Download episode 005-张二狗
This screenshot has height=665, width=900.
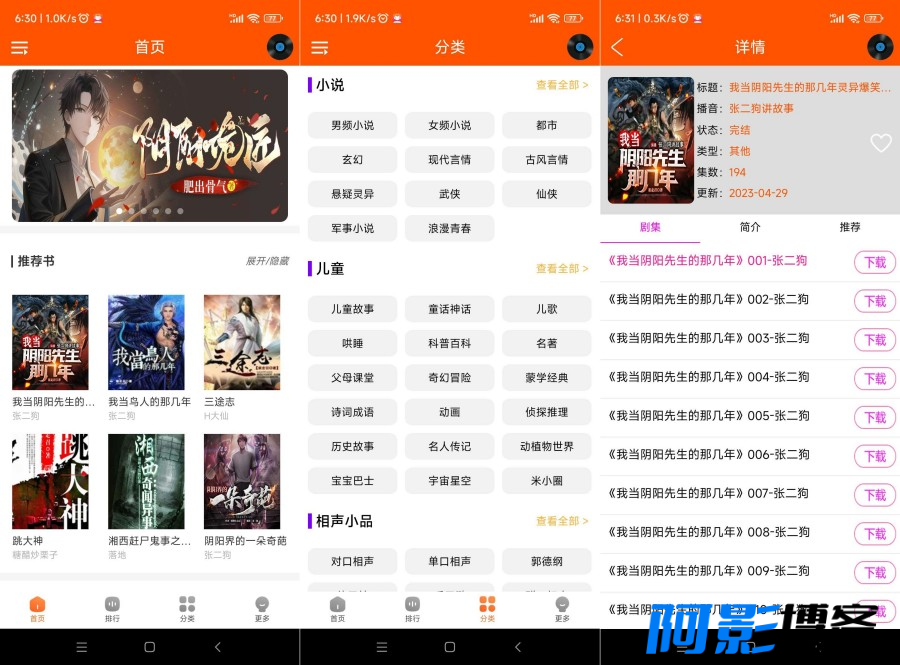[875, 417]
